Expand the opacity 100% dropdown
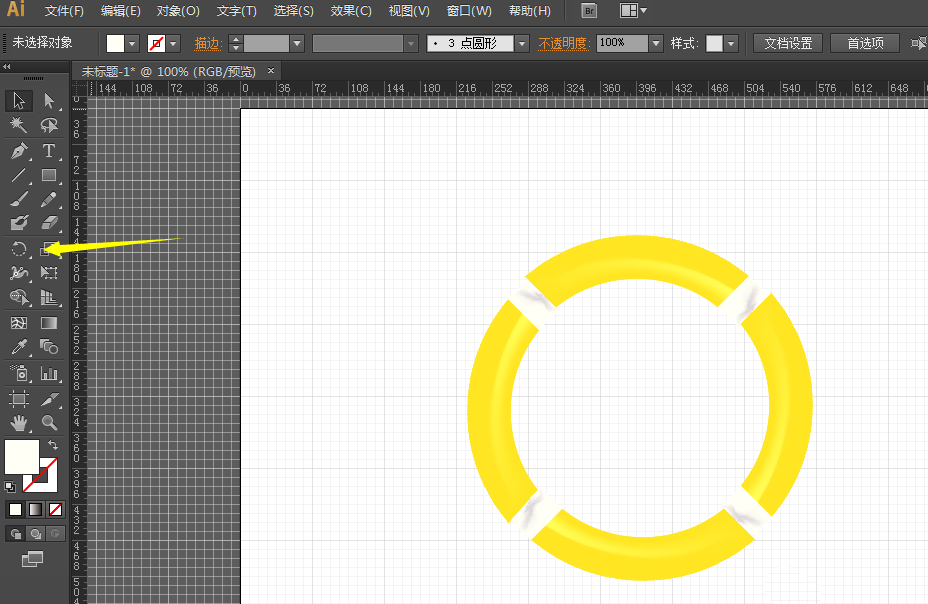 (656, 44)
